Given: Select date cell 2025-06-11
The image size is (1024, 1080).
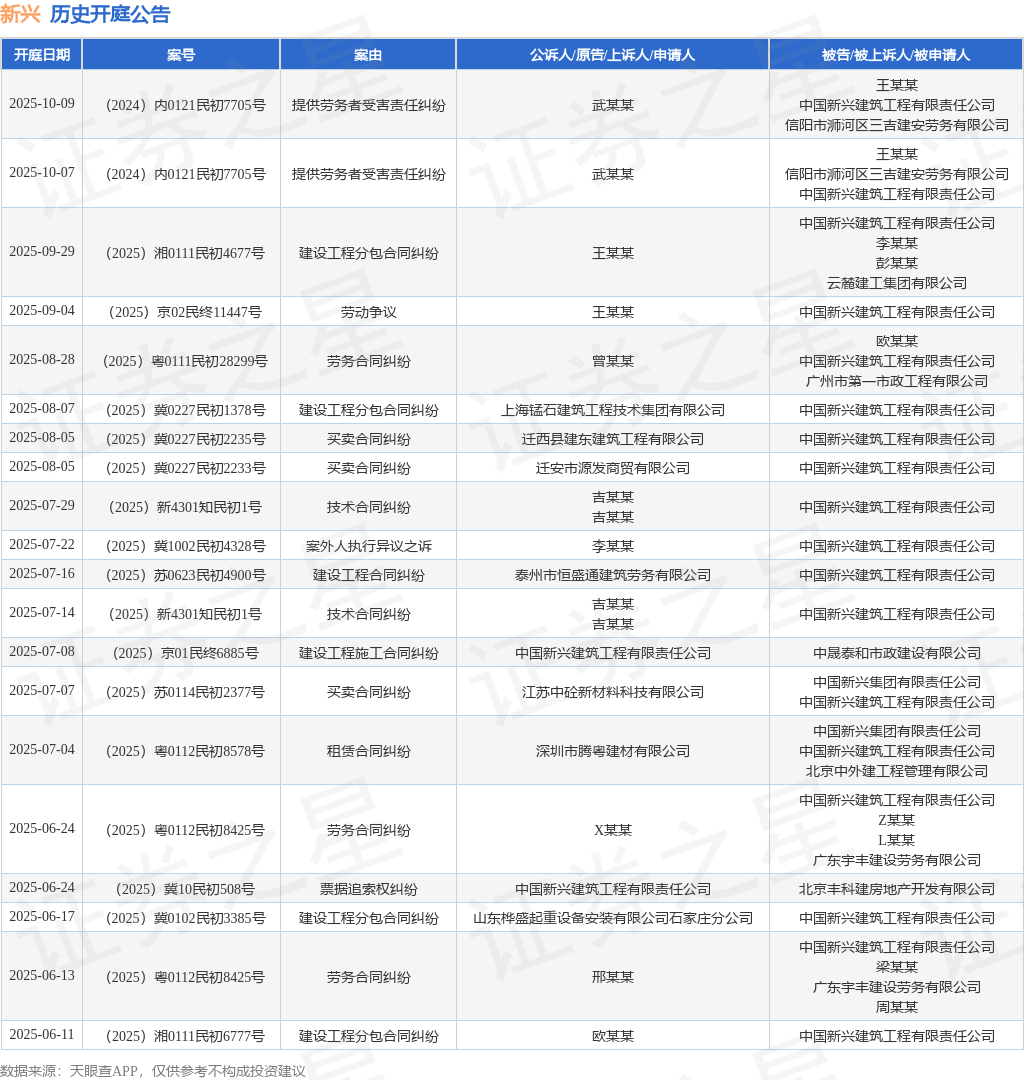Looking at the screenshot, I should click(x=42, y=1035).
